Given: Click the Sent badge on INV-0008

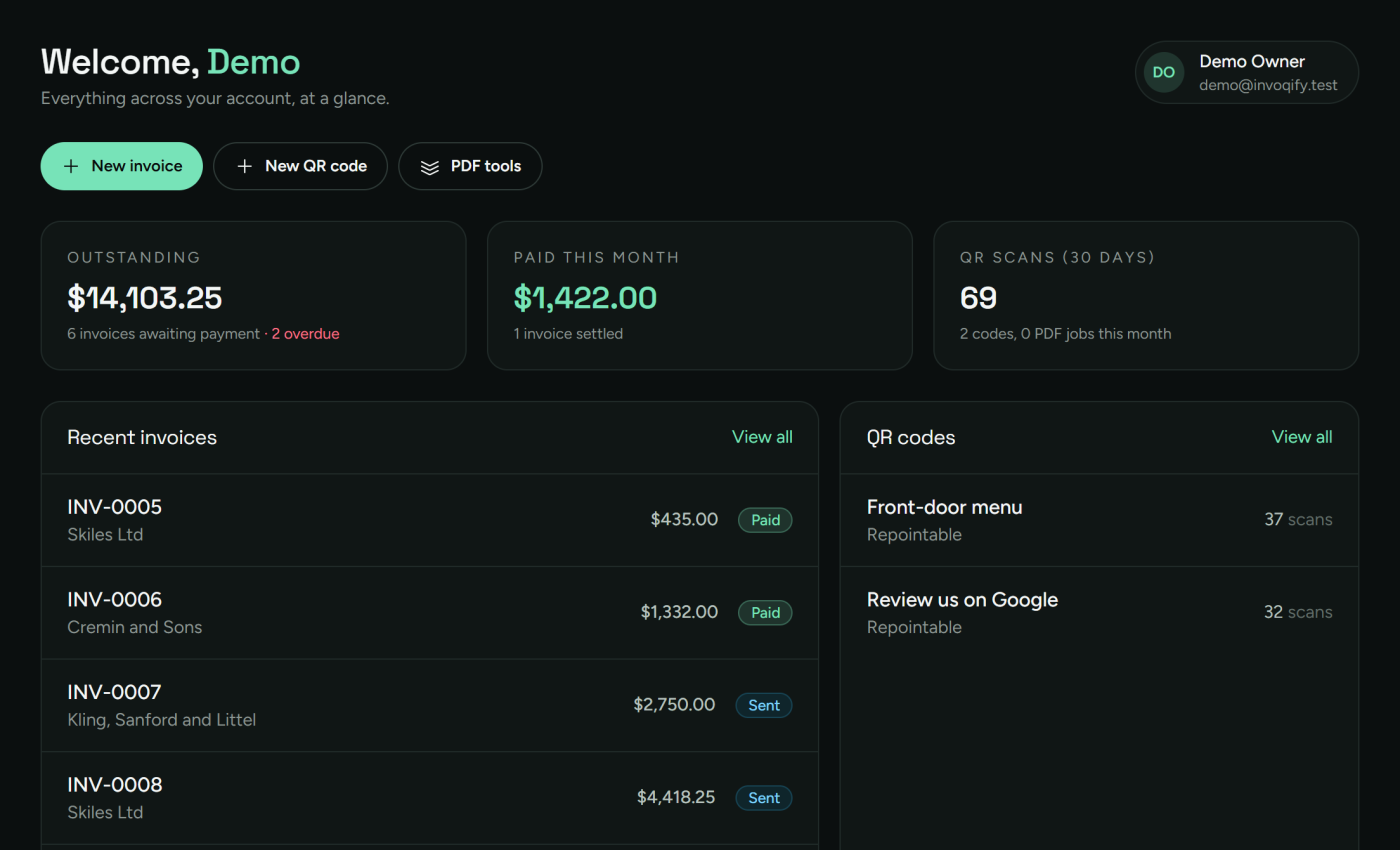Looking at the screenshot, I should click(764, 798).
